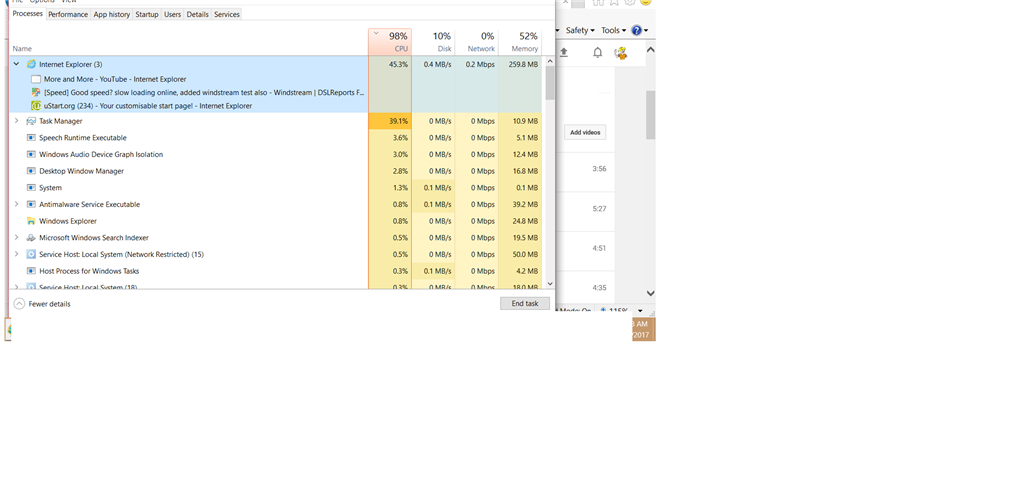
Task: Sort by the Disk column header
Action: (x=433, y=42)
